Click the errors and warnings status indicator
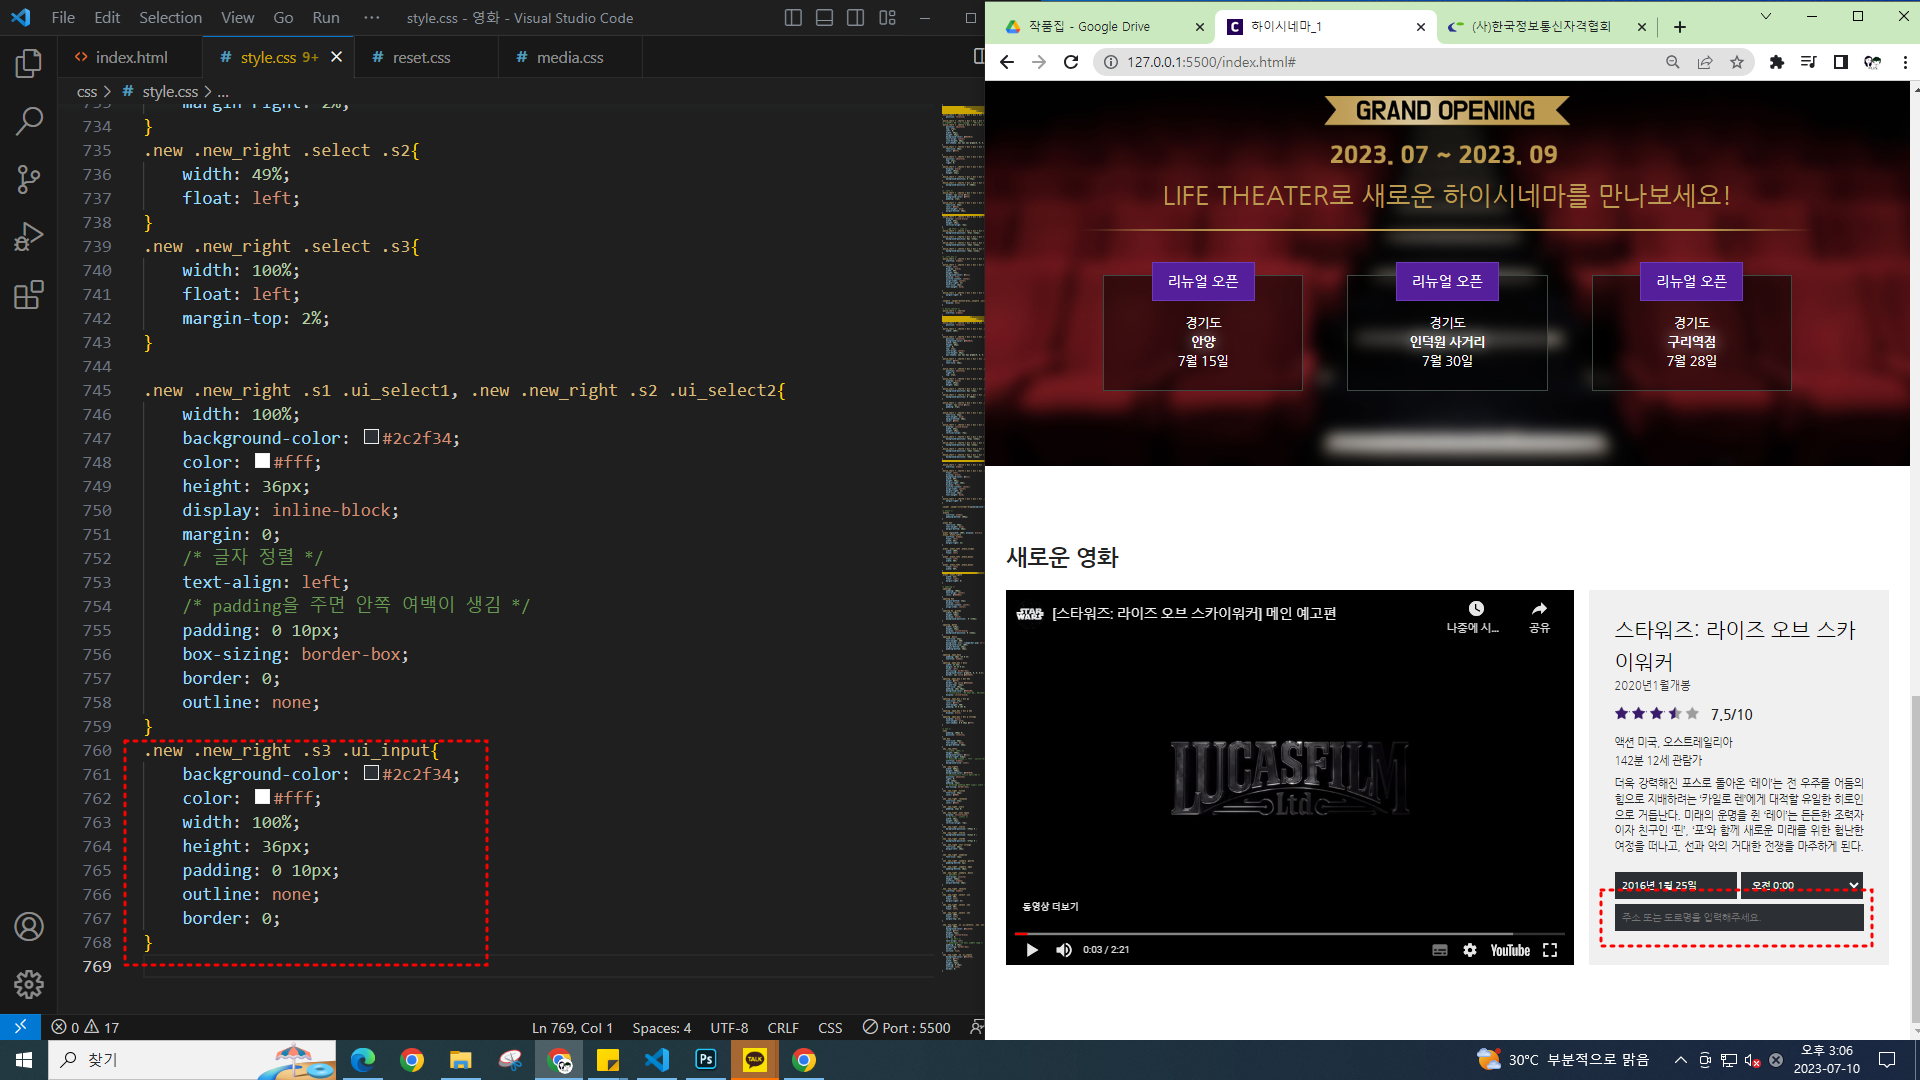Screen dimensions: 1920x1080 click(85, 1027)
